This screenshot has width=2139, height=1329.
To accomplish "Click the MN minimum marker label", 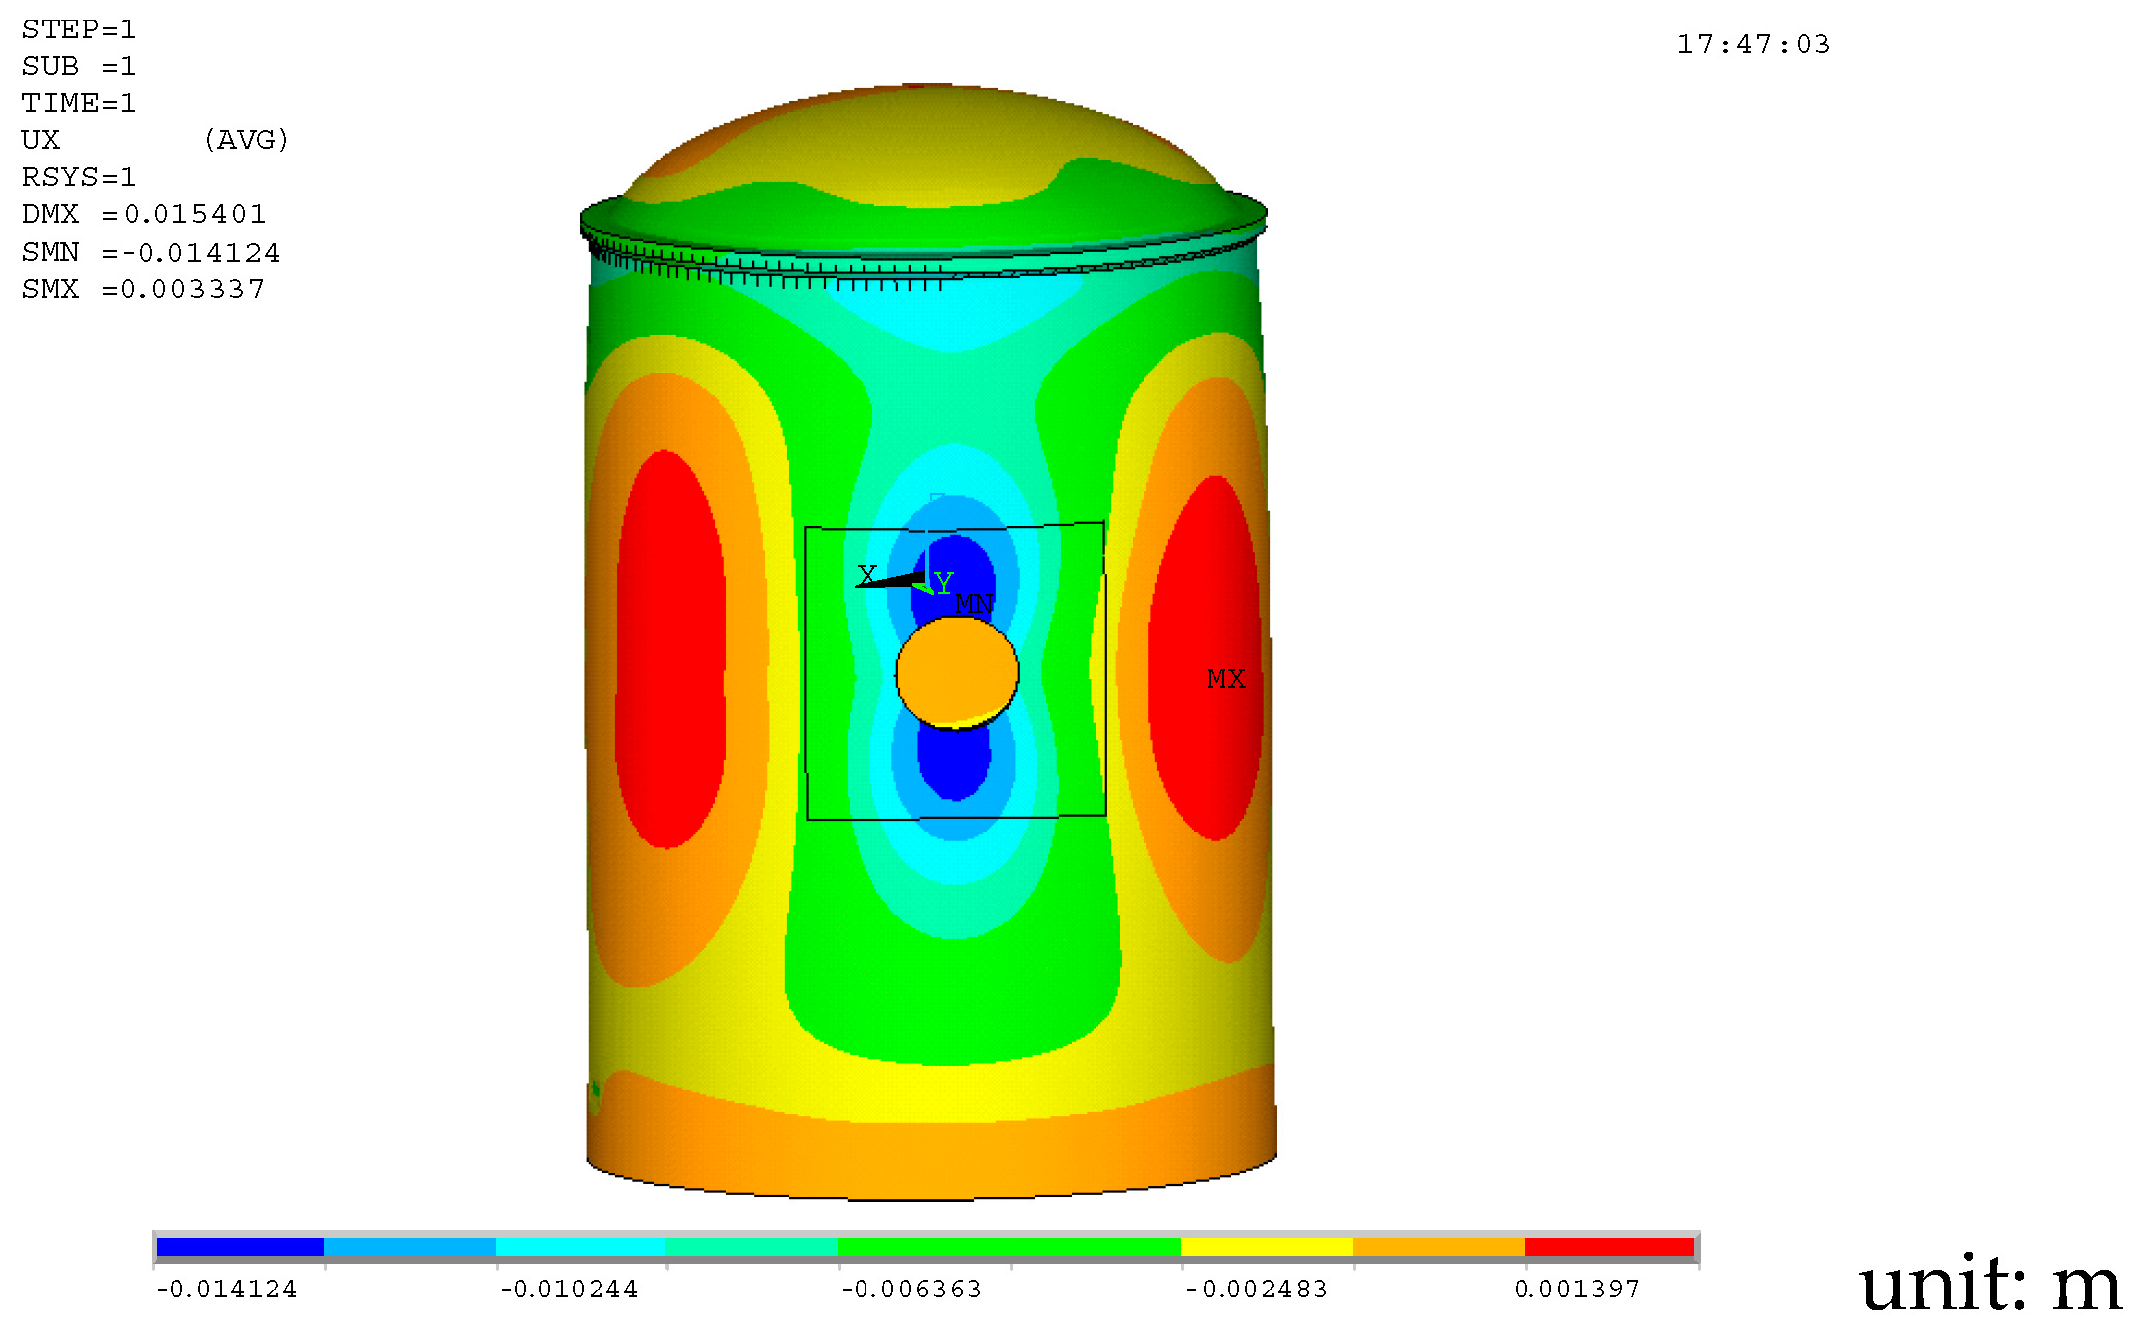I will coord(973,604).
